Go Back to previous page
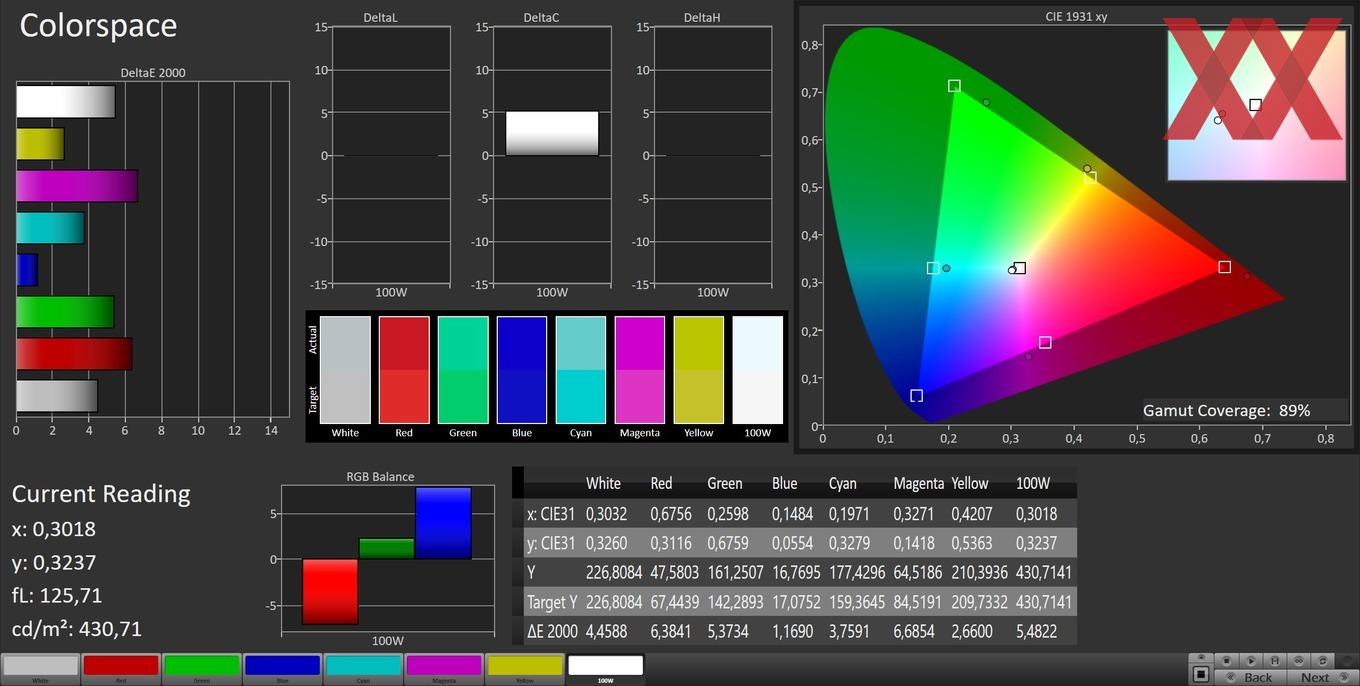1360x686 pixels. pos(1251,677)
